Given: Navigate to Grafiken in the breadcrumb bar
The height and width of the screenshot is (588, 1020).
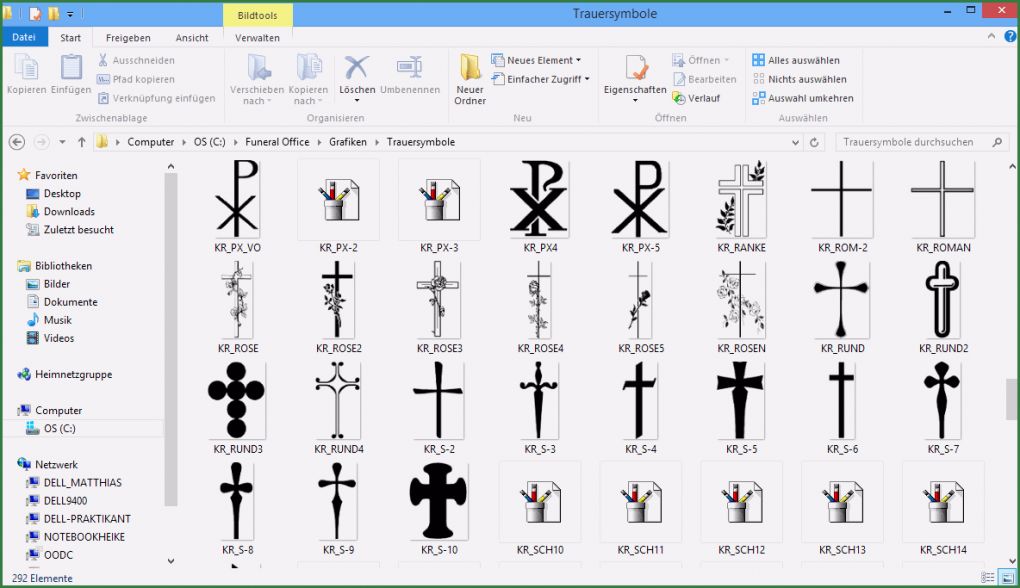Looking at the screenshot, I should coord(350,142).
